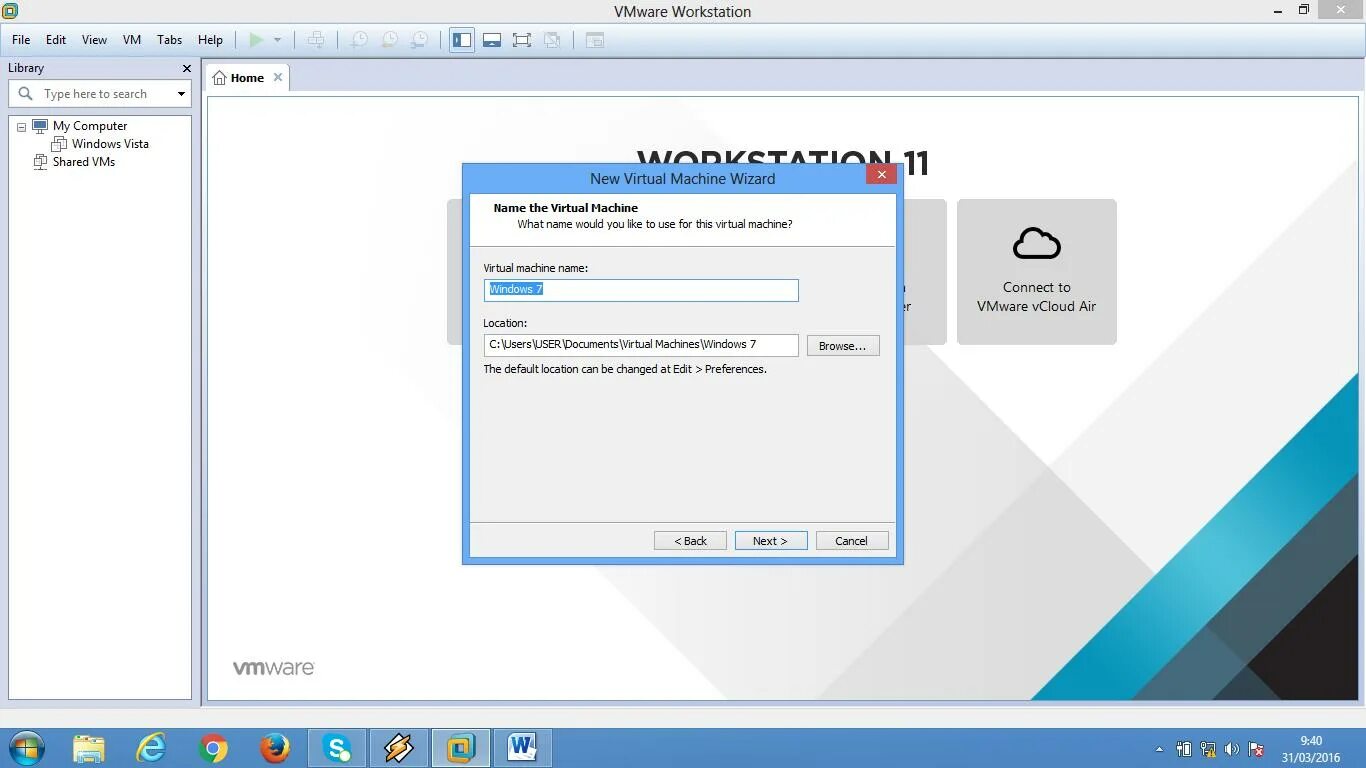Click the Take Snapshot toolbar icon
The image size is (1366, 768).
(x=358, y=40)
